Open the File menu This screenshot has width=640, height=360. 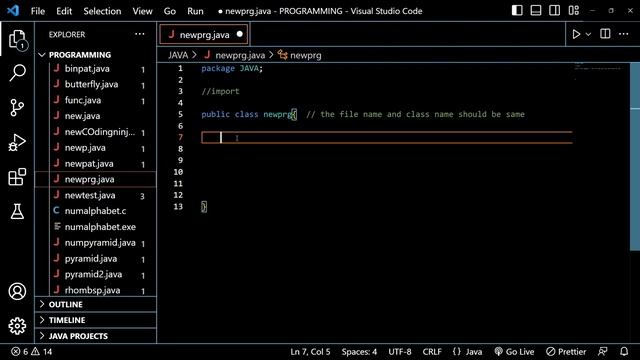click(38, 11)
